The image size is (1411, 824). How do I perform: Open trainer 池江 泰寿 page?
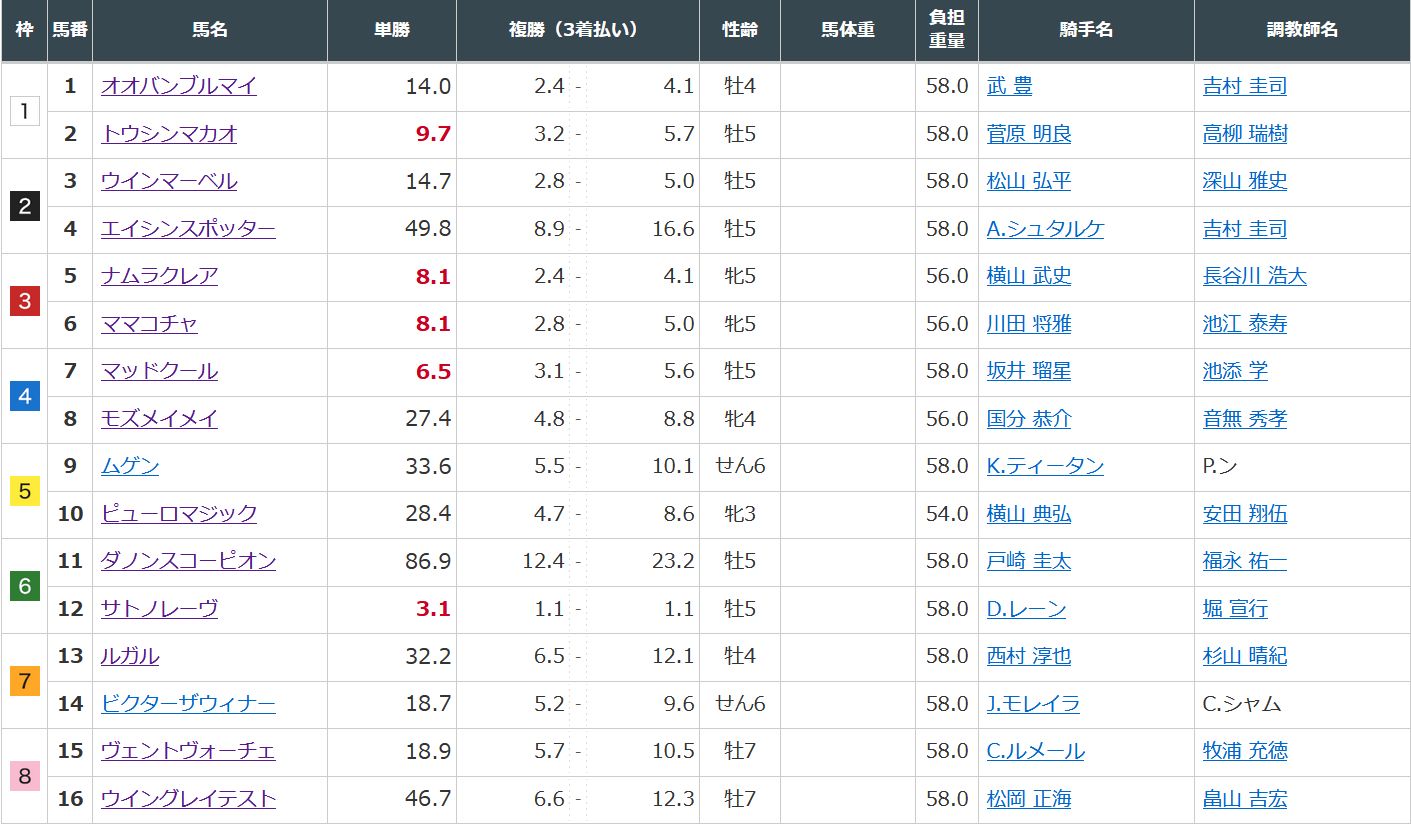pyautogui.click(x=1244, y=324)
